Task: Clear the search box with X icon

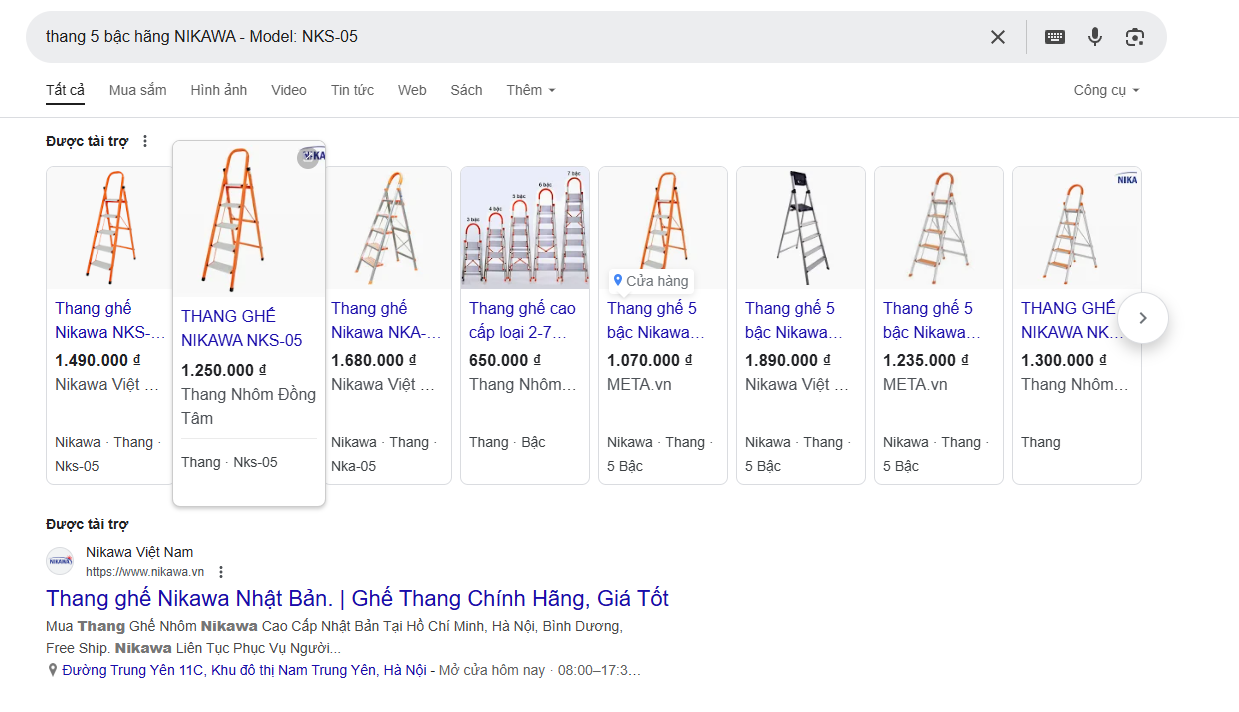Action: point(997,37)
